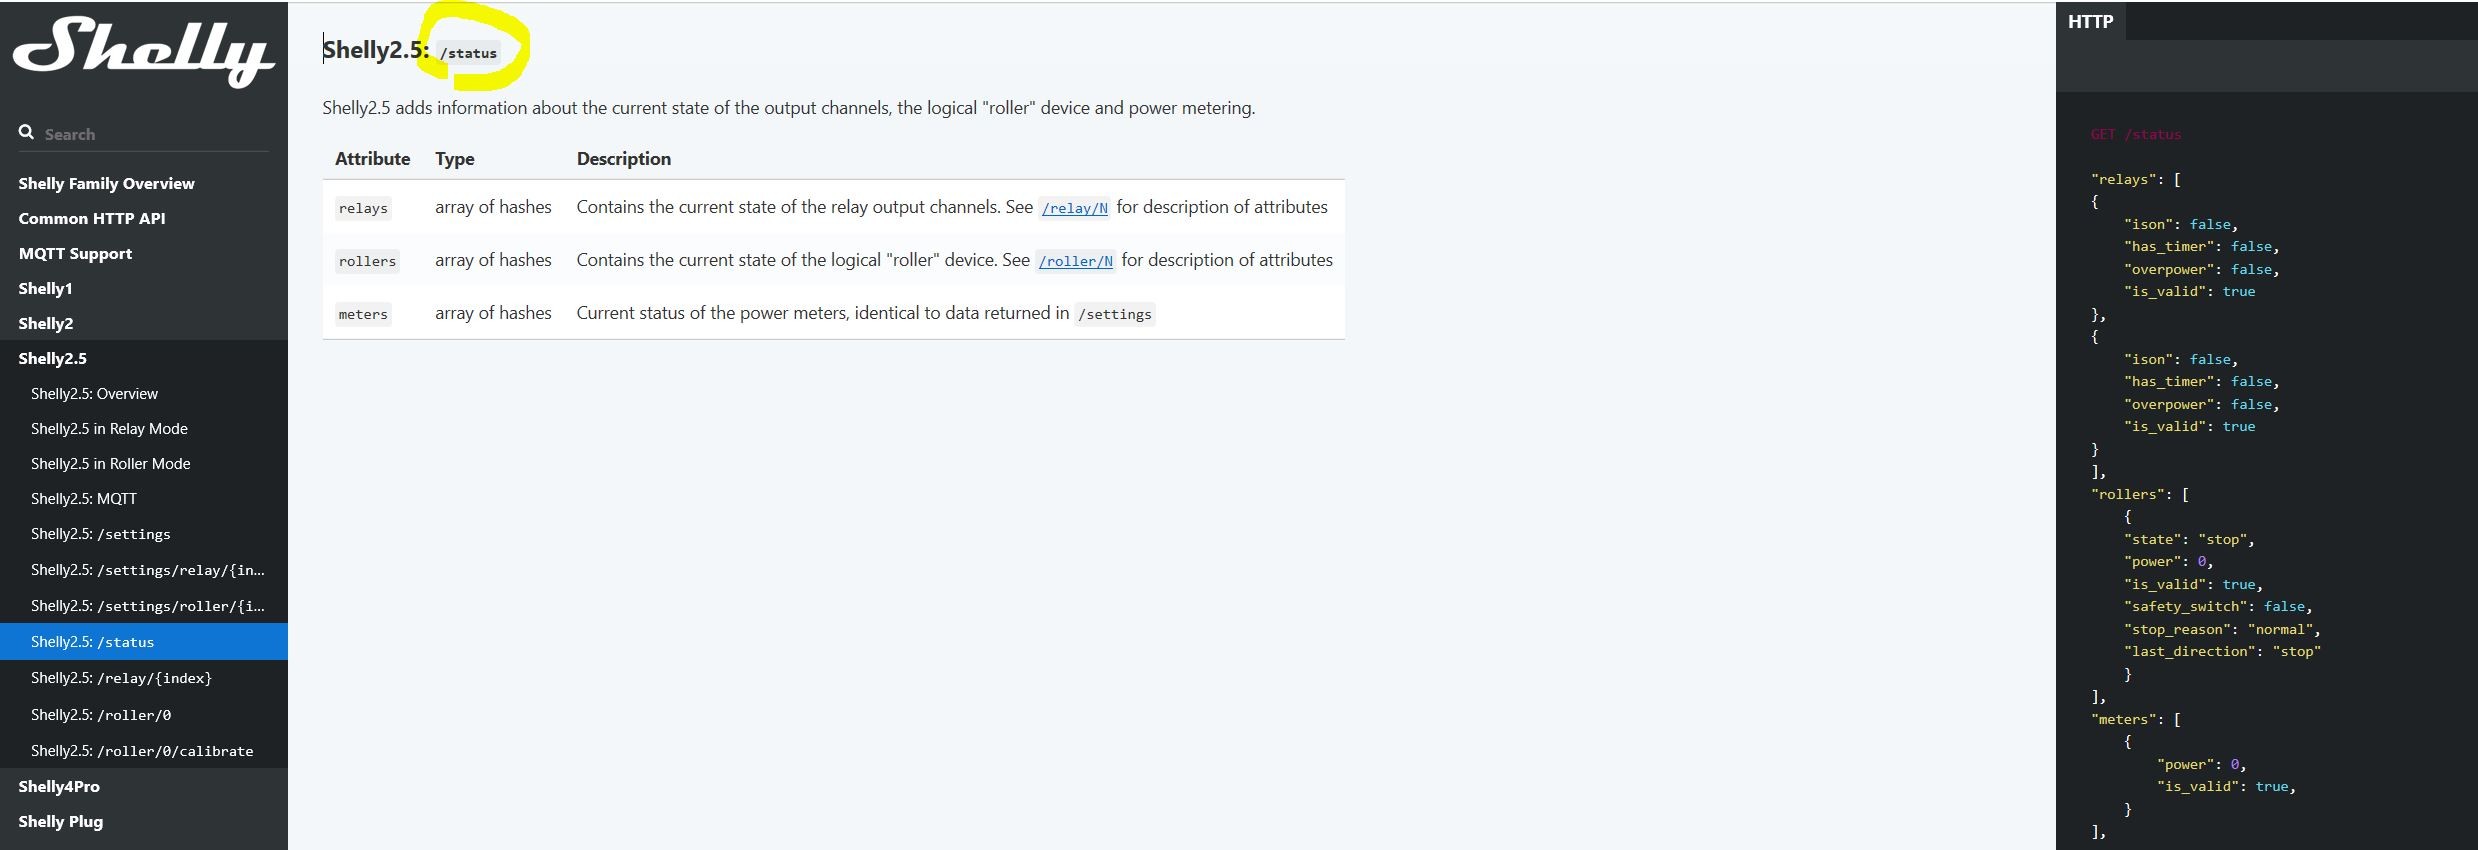This screenshot has width=2478, height=850.
Task: Click the Shelly2.5: /status page heading
Action: click(411, 50)
